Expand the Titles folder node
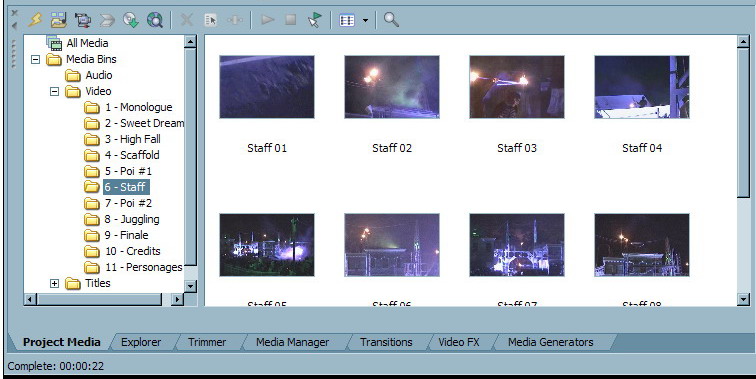 tap(54, 284)
